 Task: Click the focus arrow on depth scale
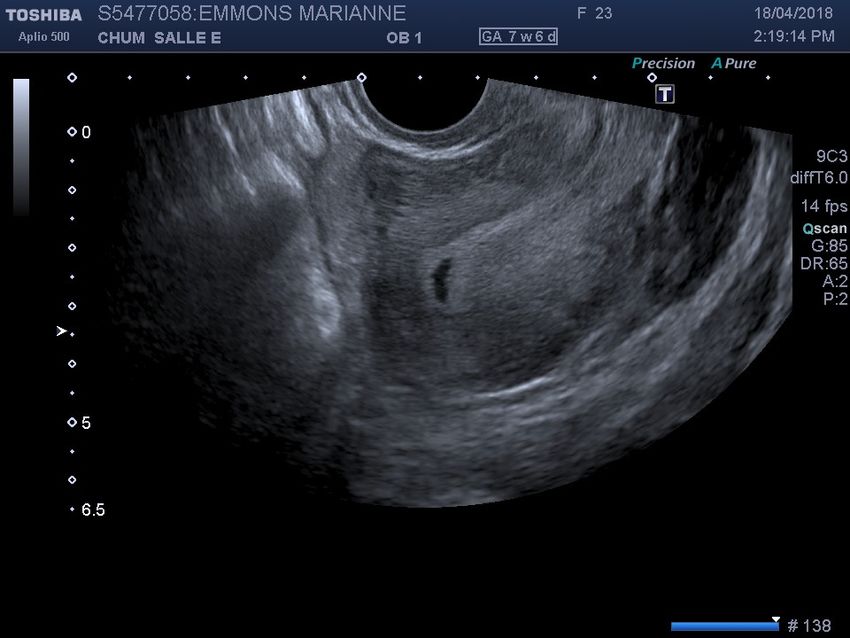click(x=62, y=331)
